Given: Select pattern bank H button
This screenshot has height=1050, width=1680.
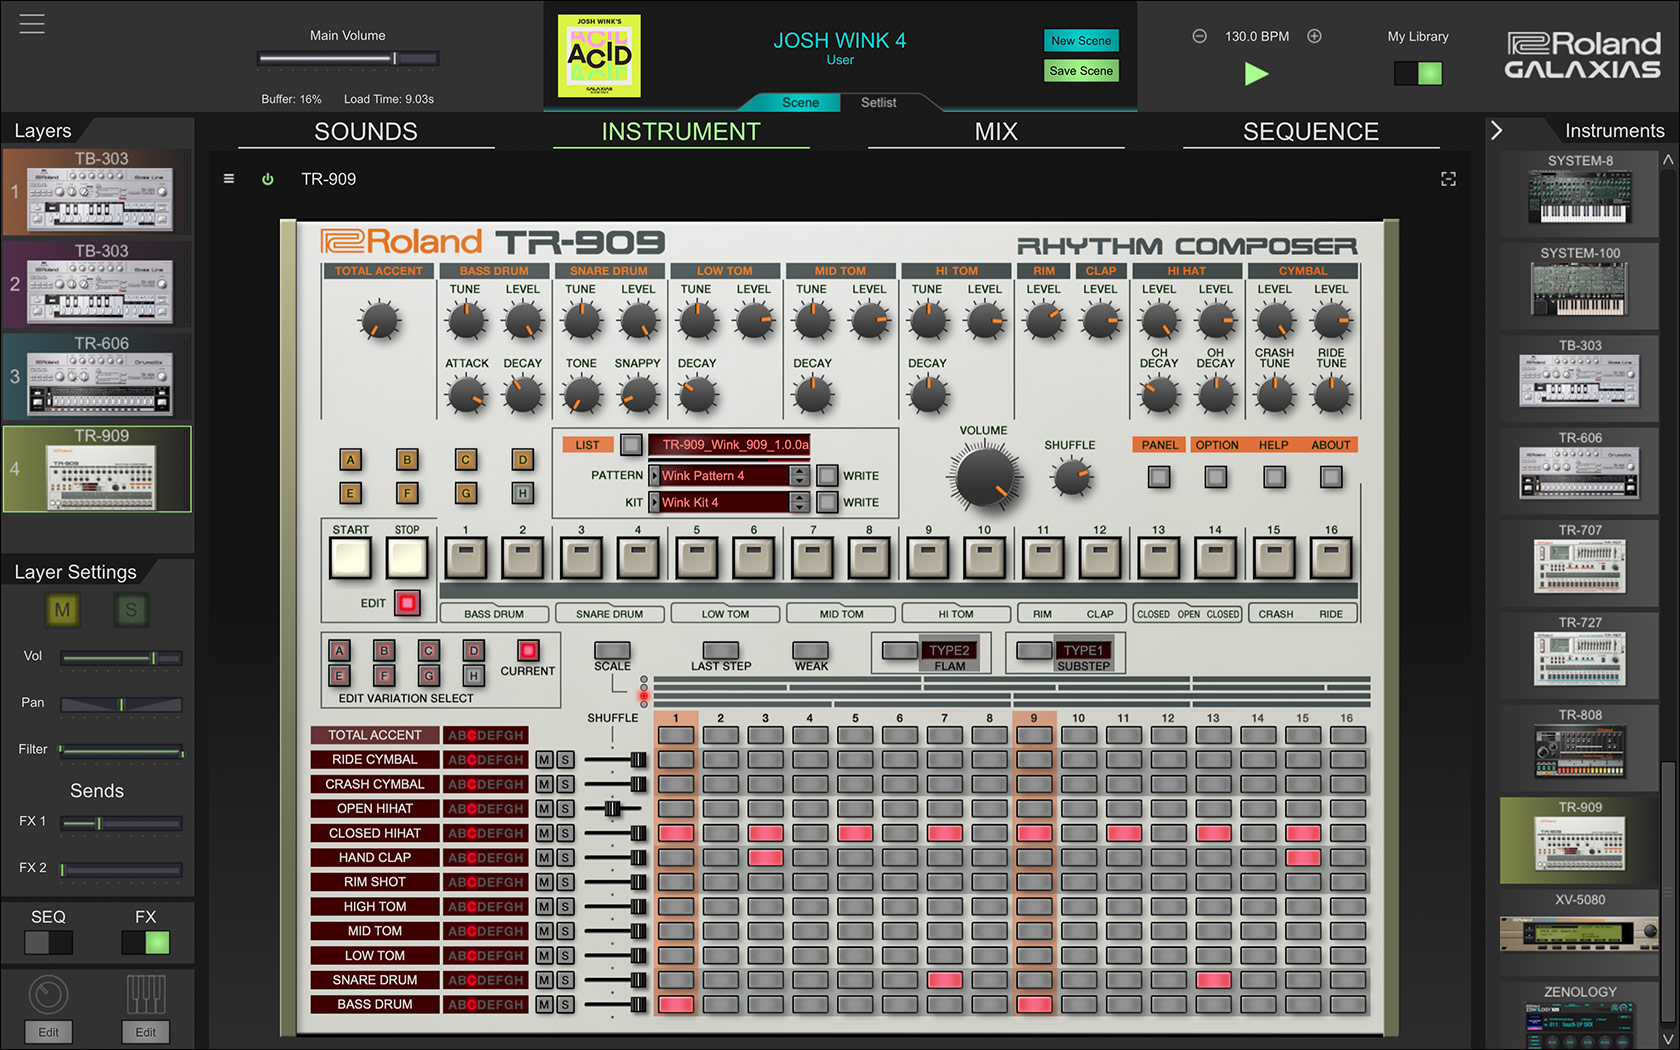Looking at the screenshot, I should [522, 493].
